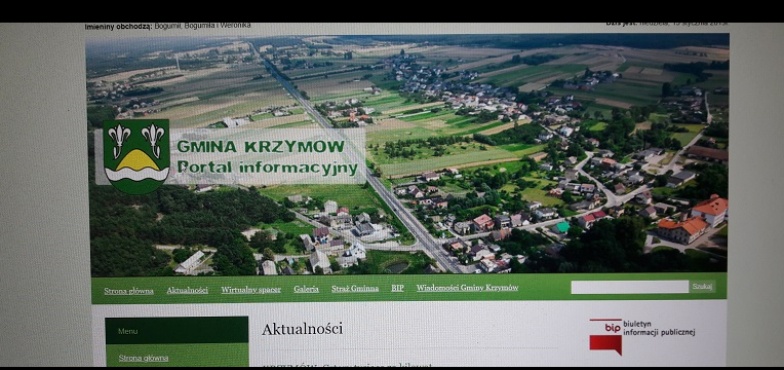Visit Straż Gminna section
The image size is (784, 370).
pos(355,288)
